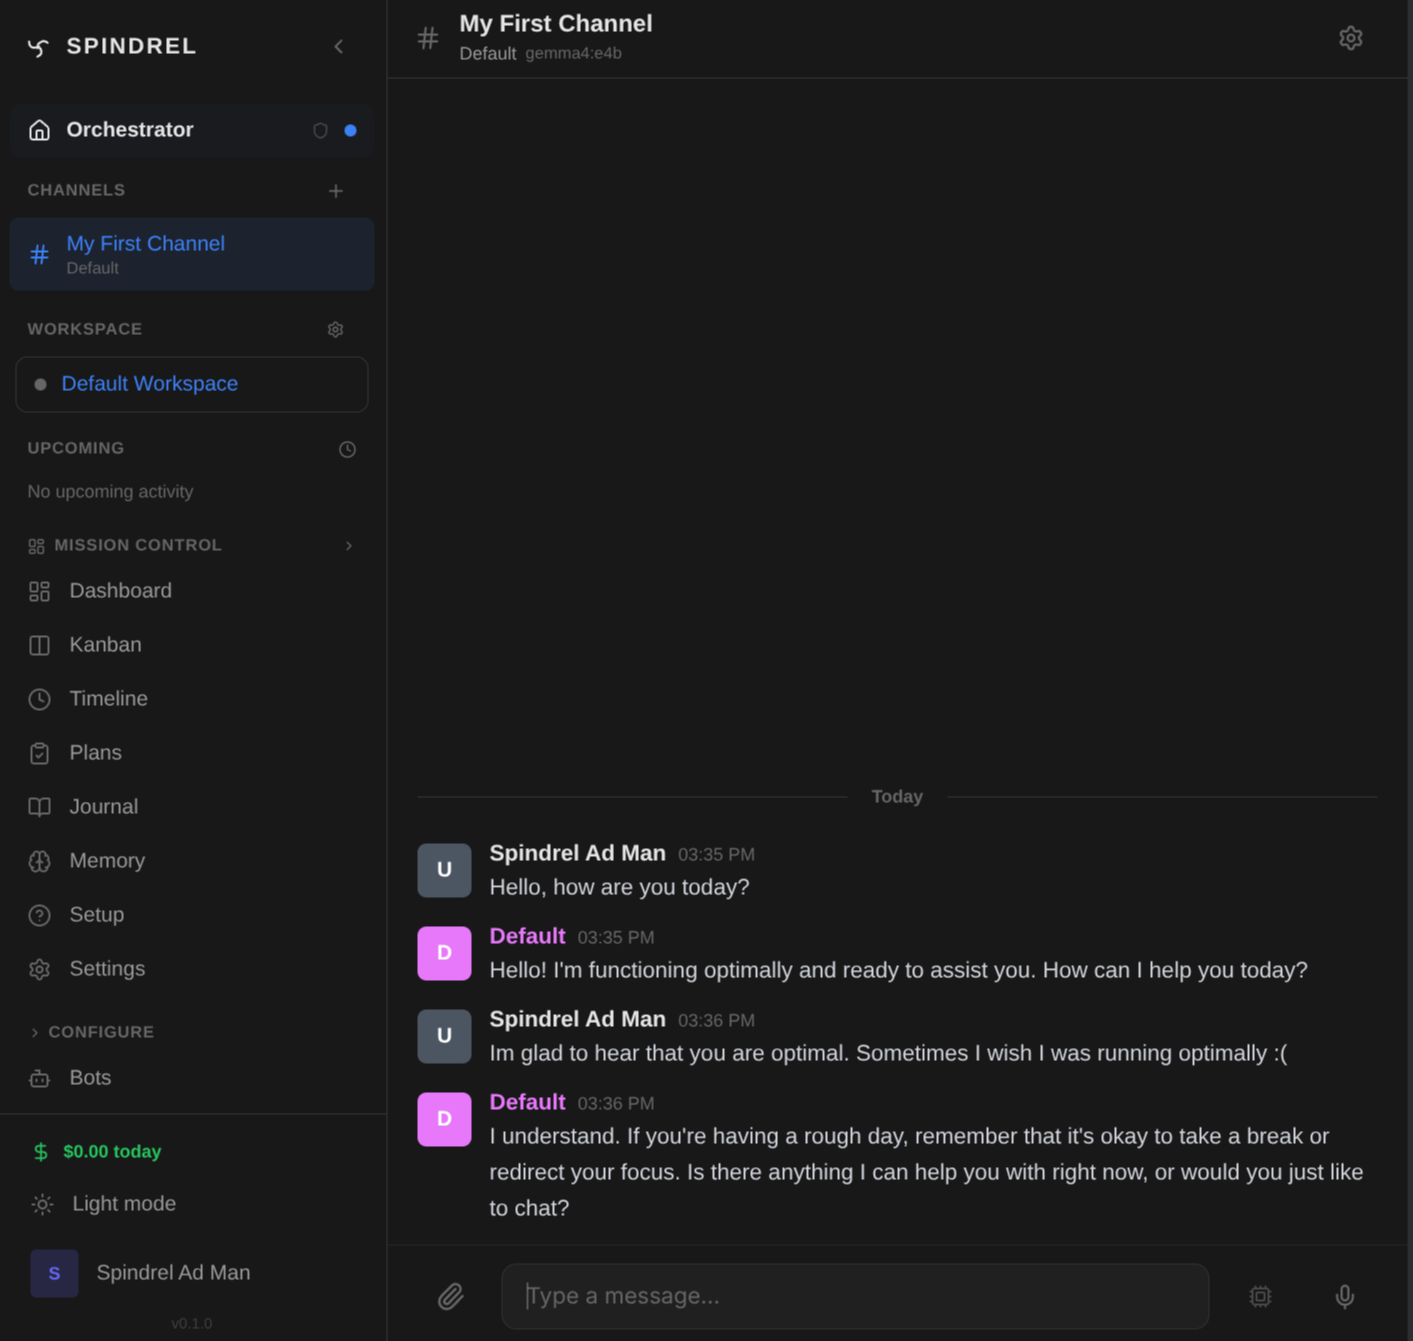Attach a file with the paperclip icon
This screenshot has width=1413, height=1341.
(x=450, y=1296)
